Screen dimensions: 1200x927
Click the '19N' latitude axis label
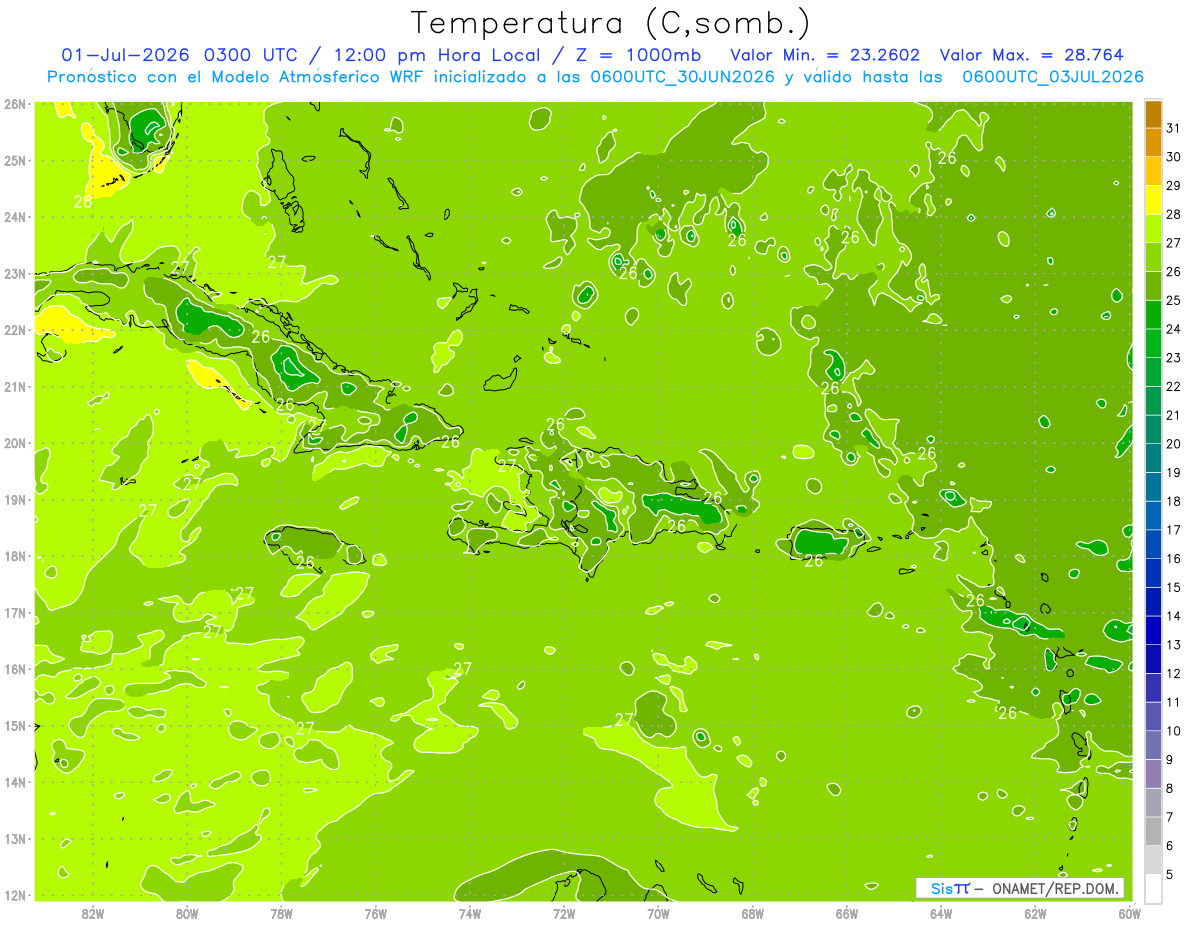coord(14,500)
